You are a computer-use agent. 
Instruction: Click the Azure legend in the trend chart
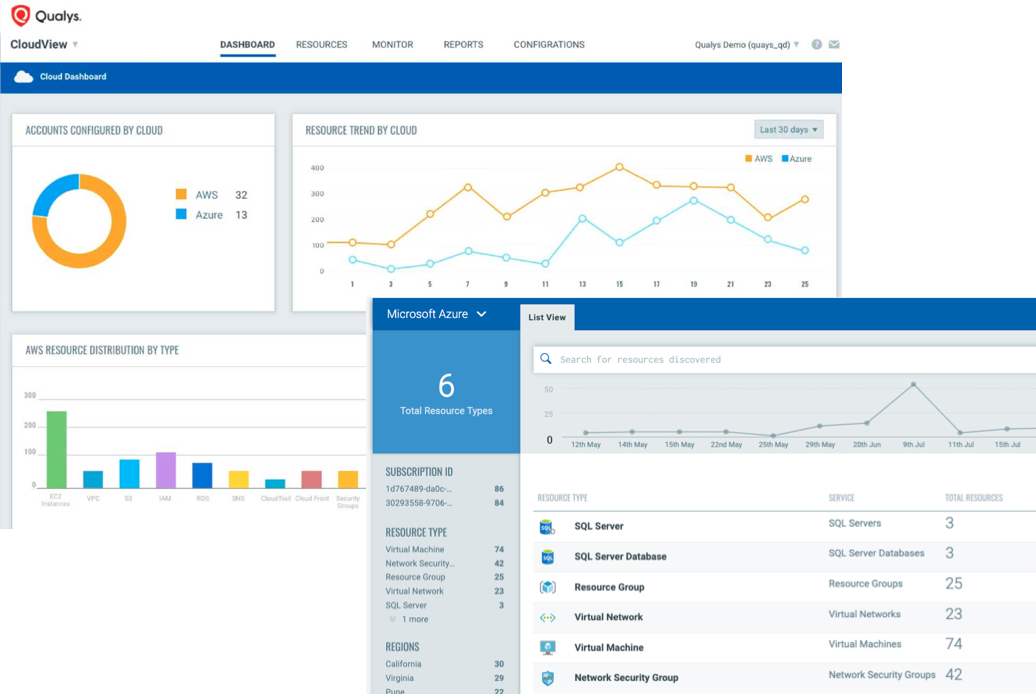[796, 159]
